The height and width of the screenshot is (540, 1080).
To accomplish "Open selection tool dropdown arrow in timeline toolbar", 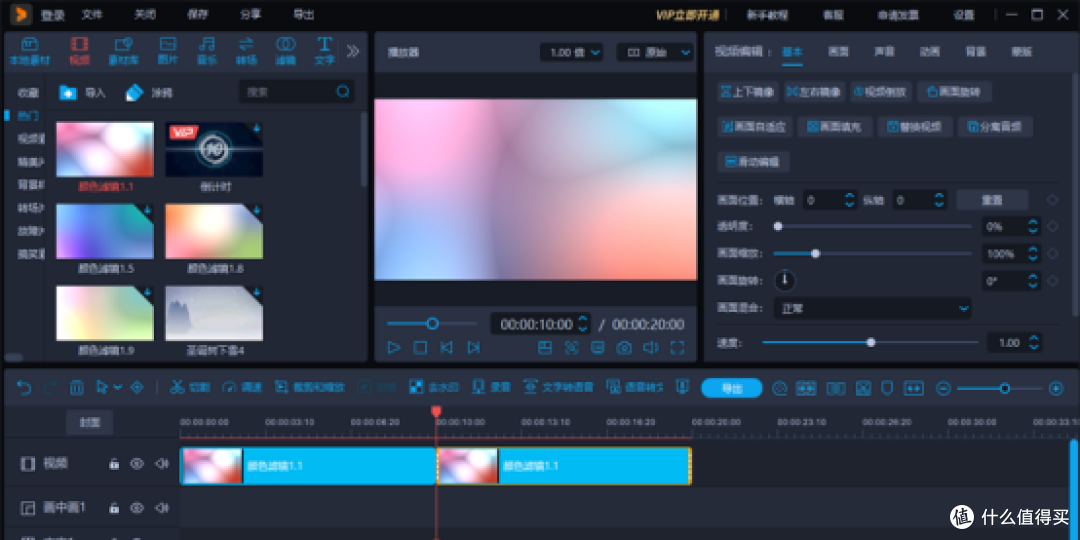I will coord(118,388).
